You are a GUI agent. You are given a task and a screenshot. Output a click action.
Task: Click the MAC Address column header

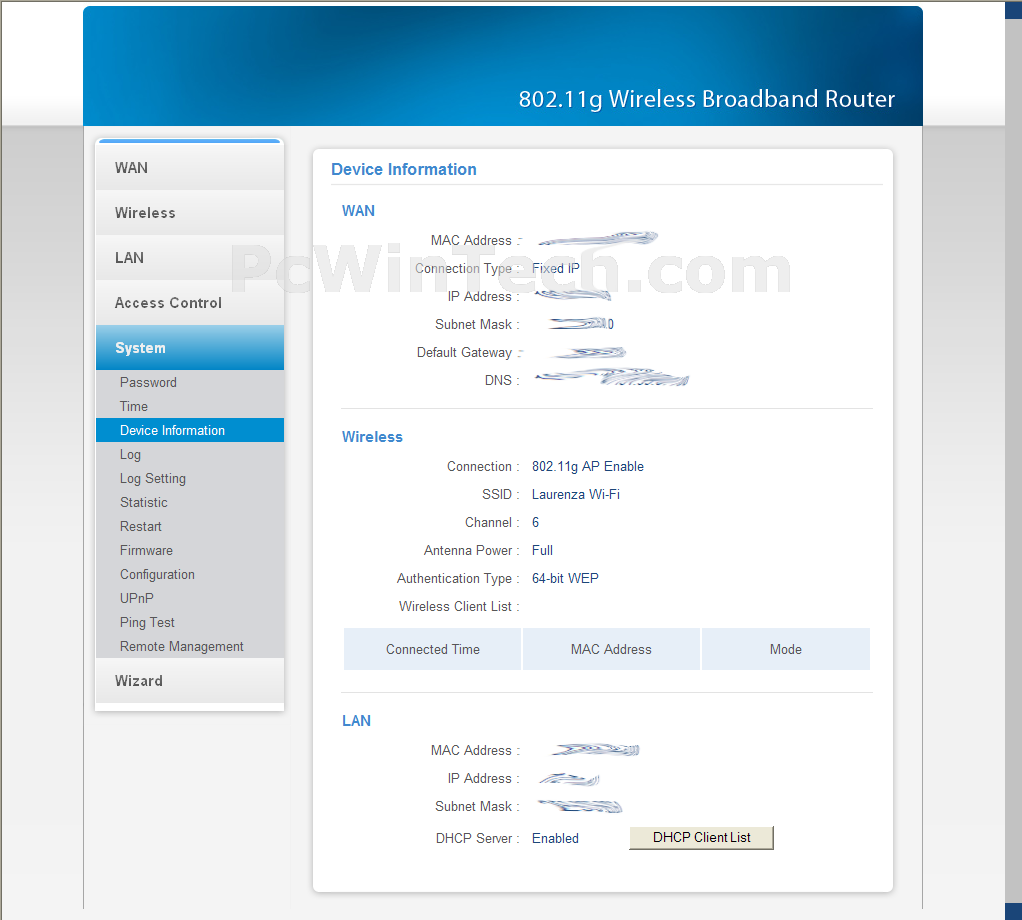611,649
